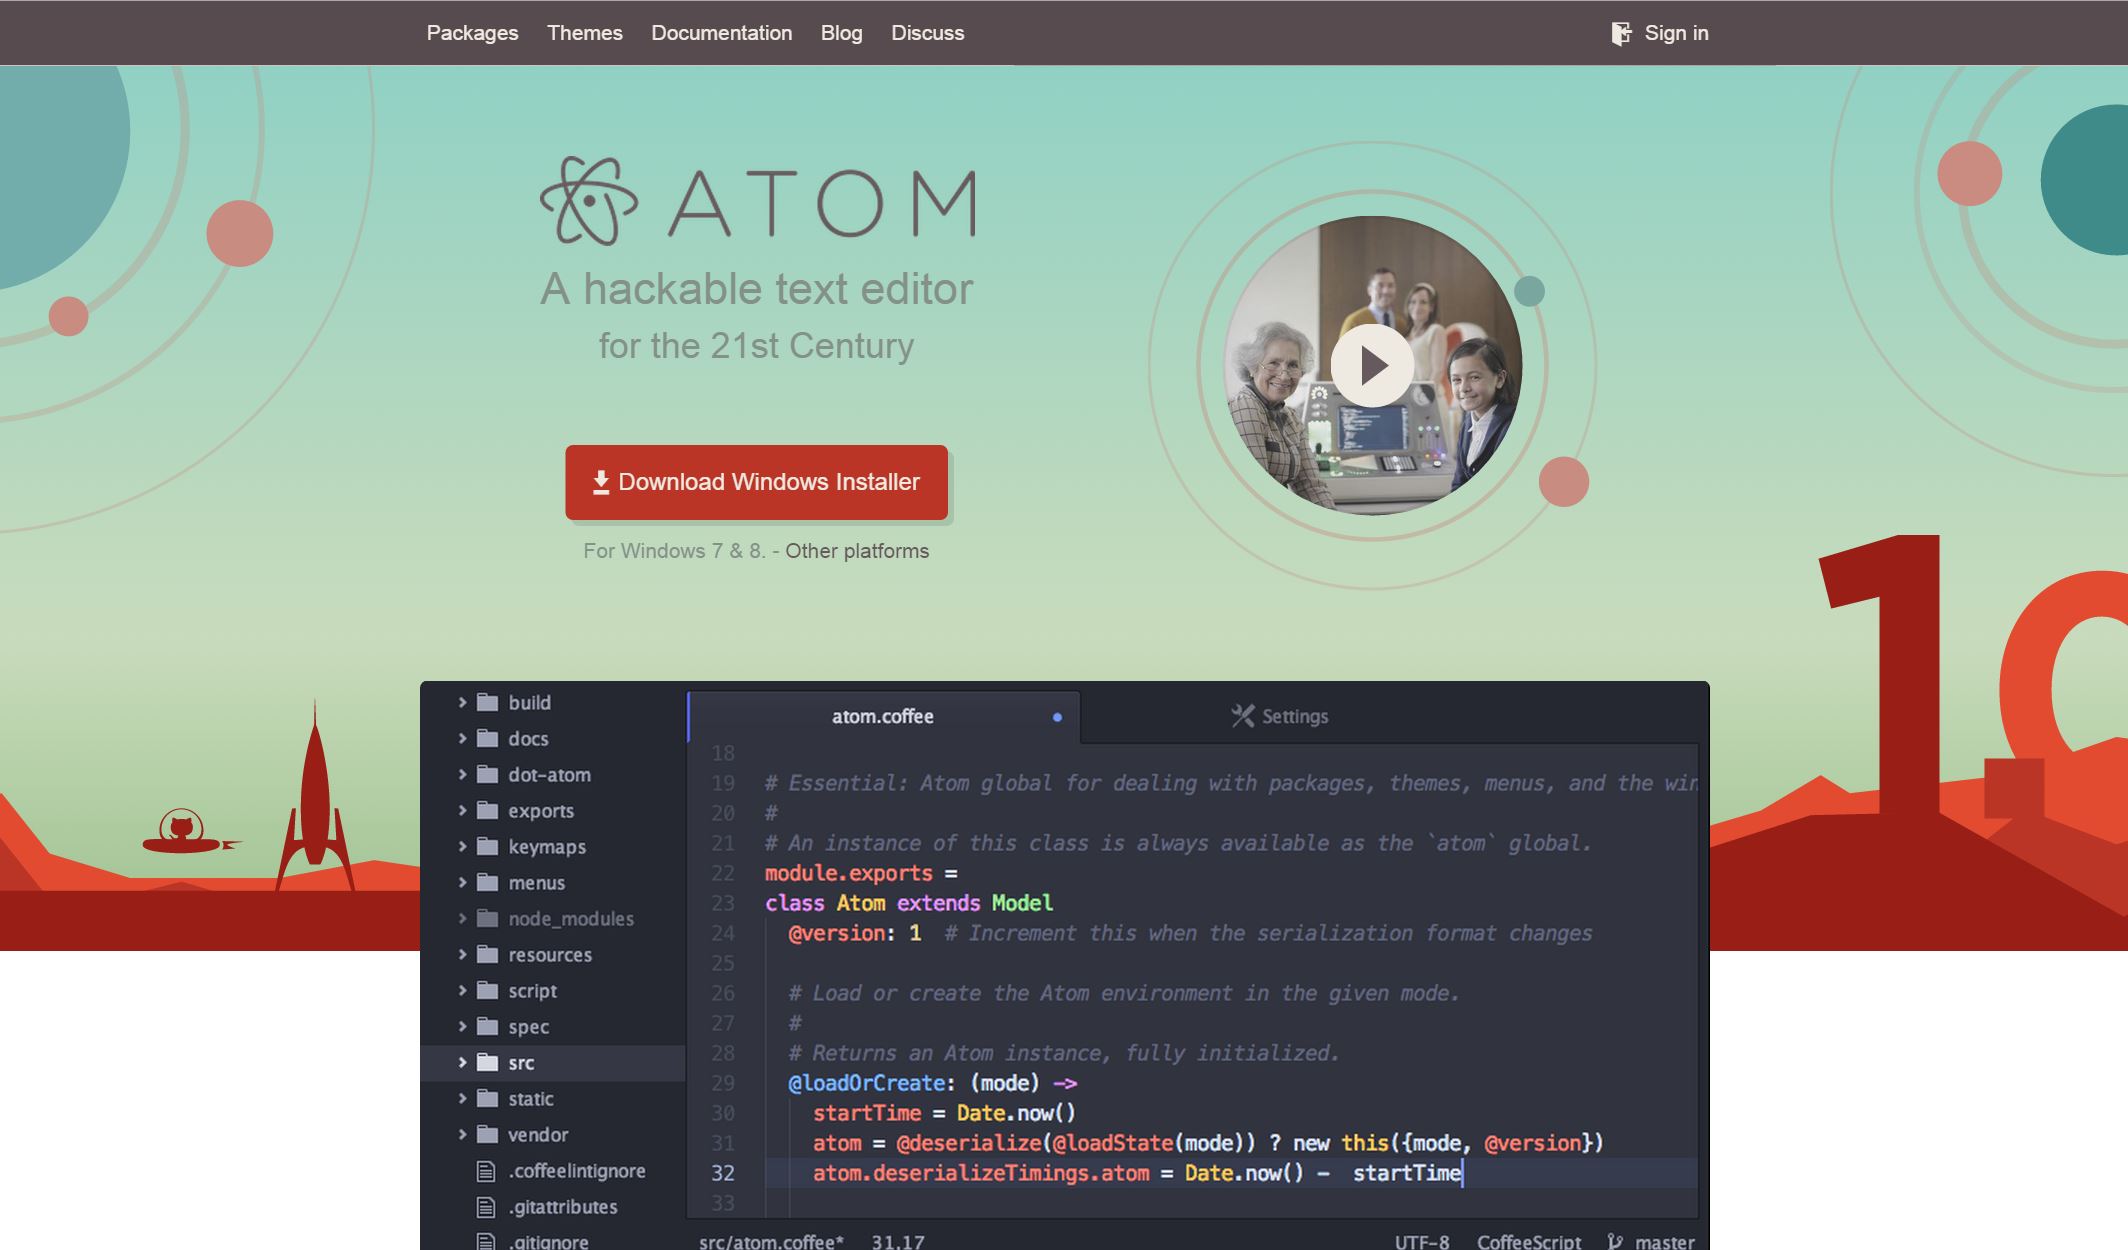2128x1250 pixels.
Task: Click the menus folder icon
Action: pyautogui.click(x=487, y=882)
